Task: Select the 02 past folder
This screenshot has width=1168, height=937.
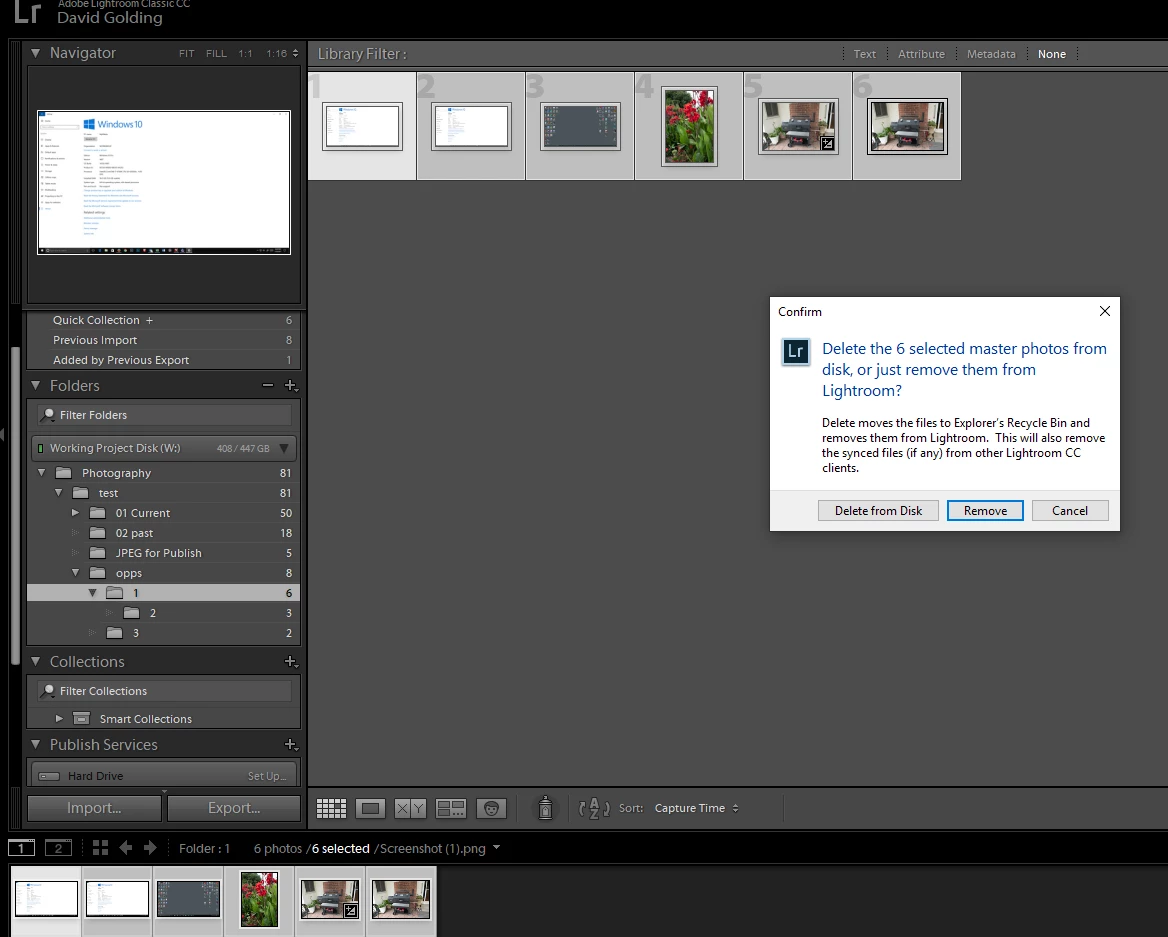Action: click(x=164, y=533)
